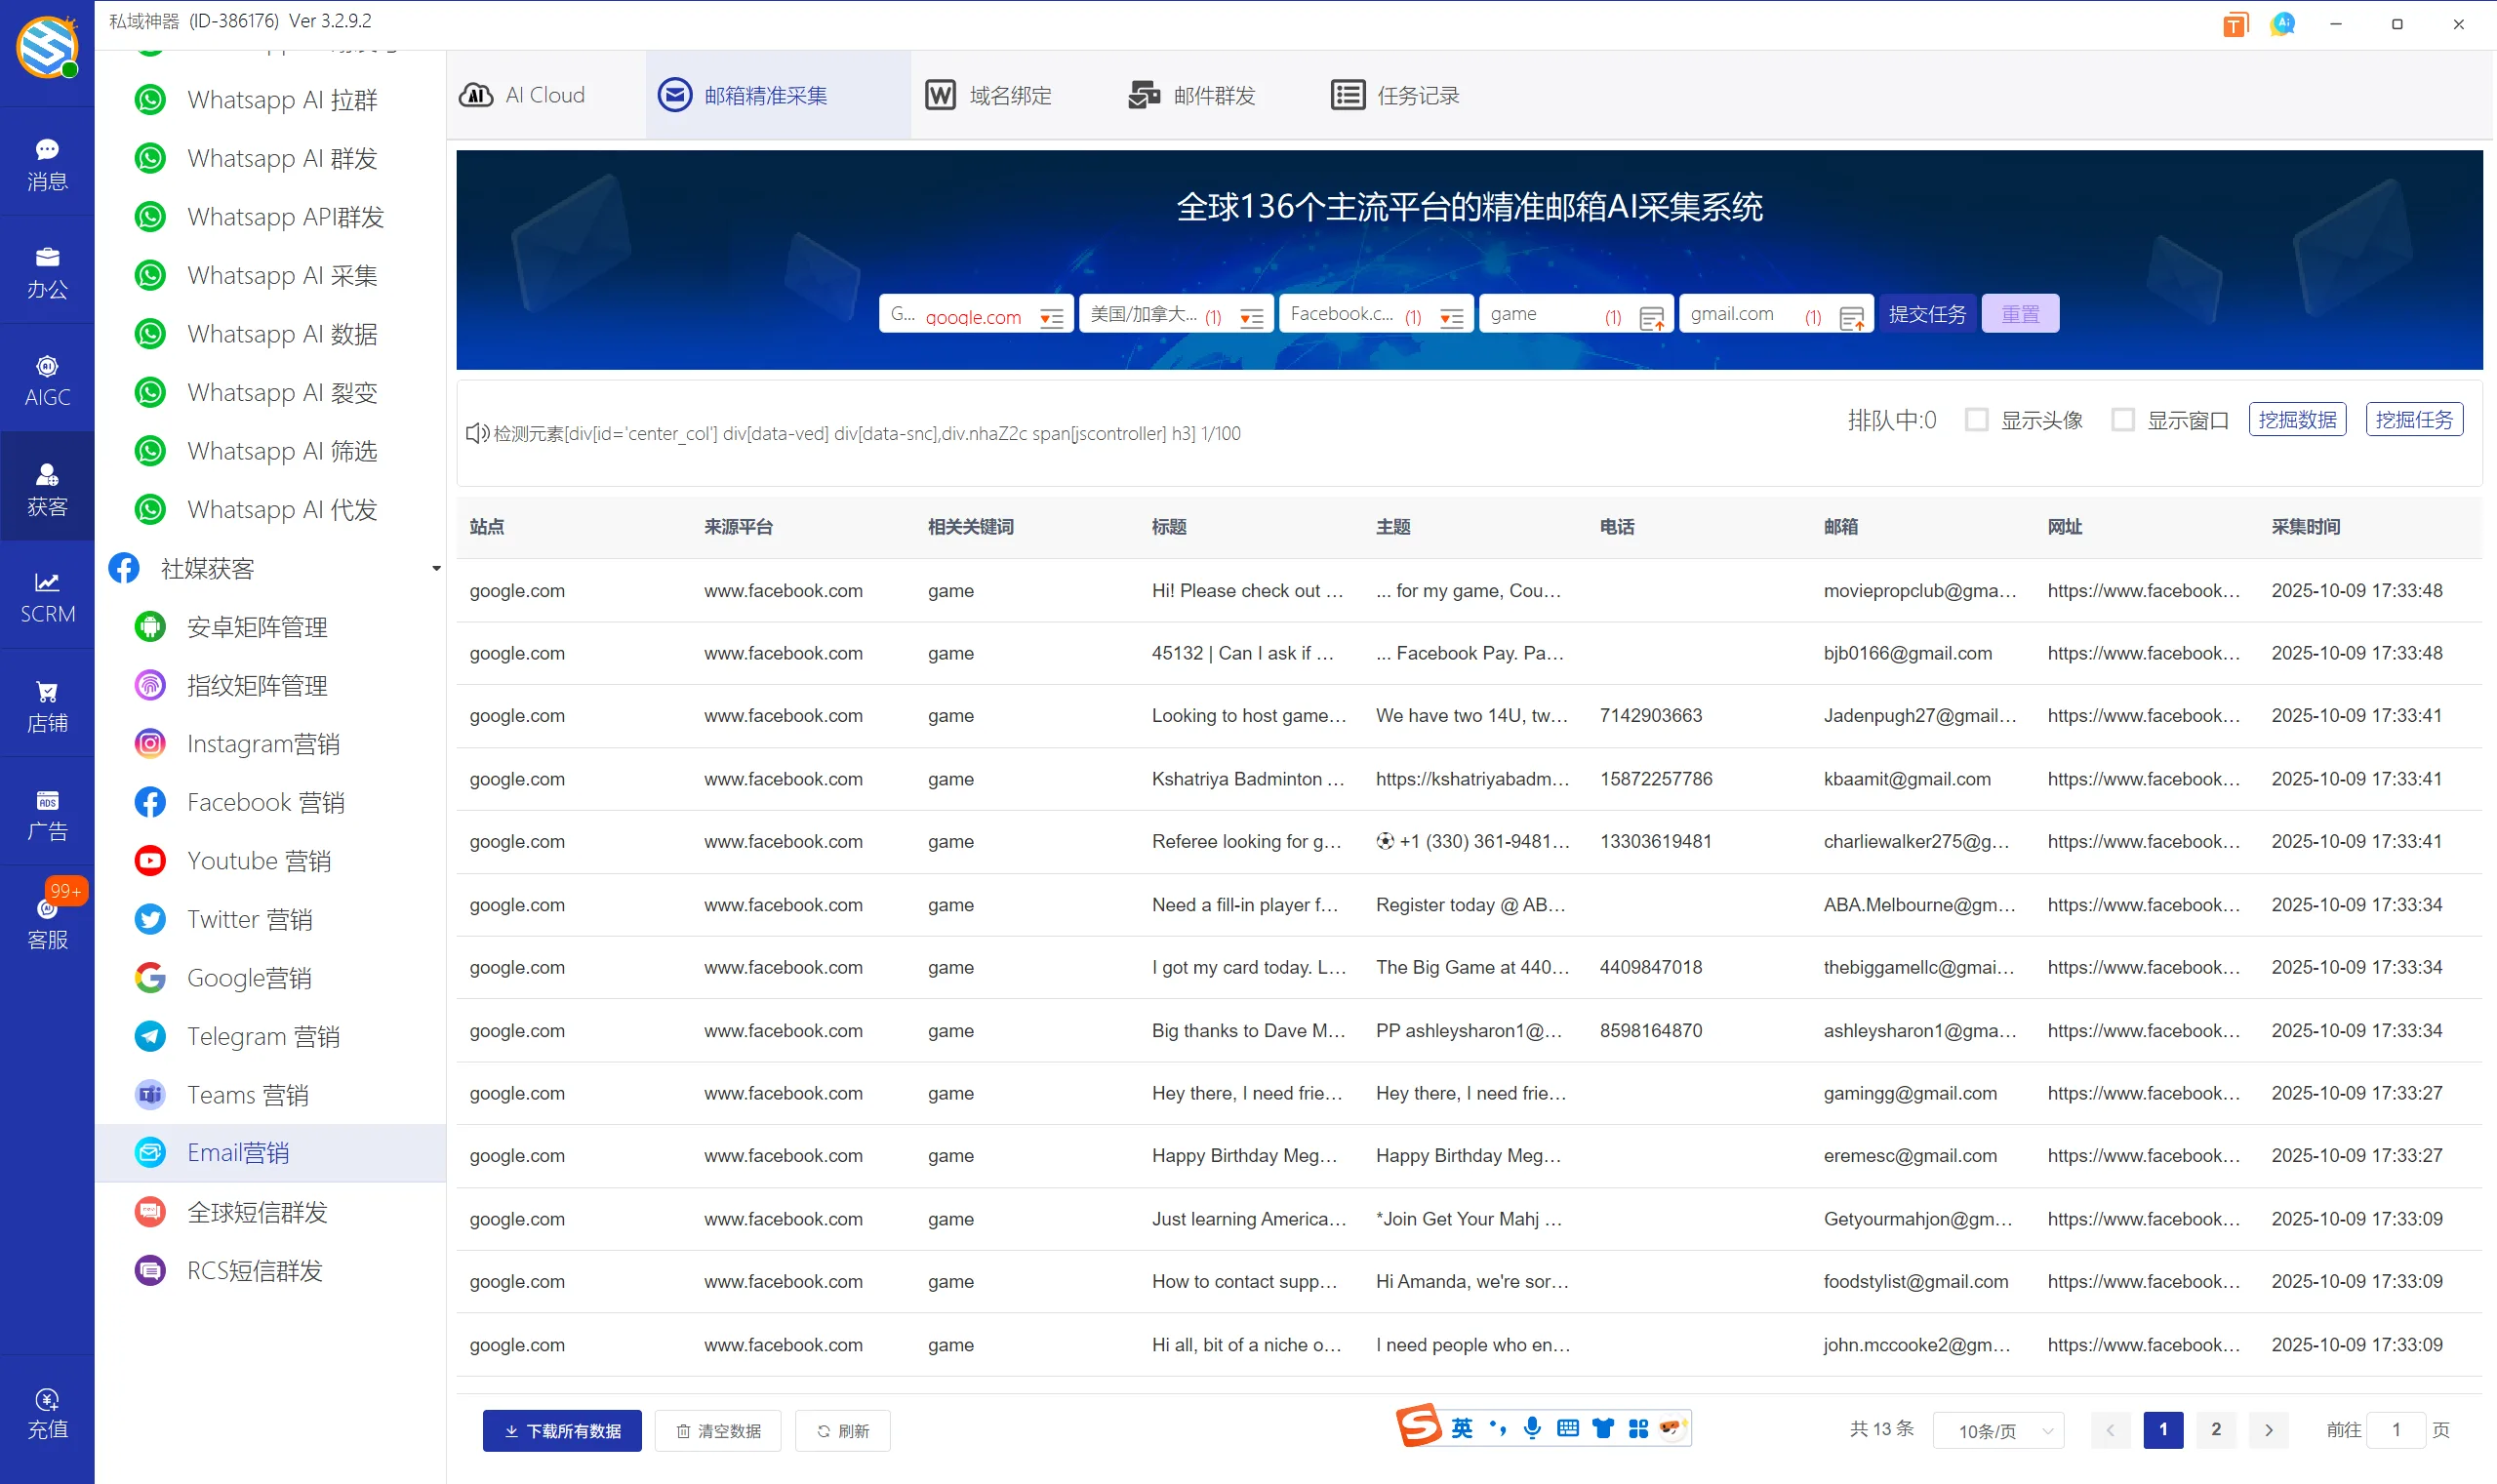The width and height of the screenshot is (2497, 1484).
Task: Click the sound speaker icon in status bar
Action: (x=476, y=433)
